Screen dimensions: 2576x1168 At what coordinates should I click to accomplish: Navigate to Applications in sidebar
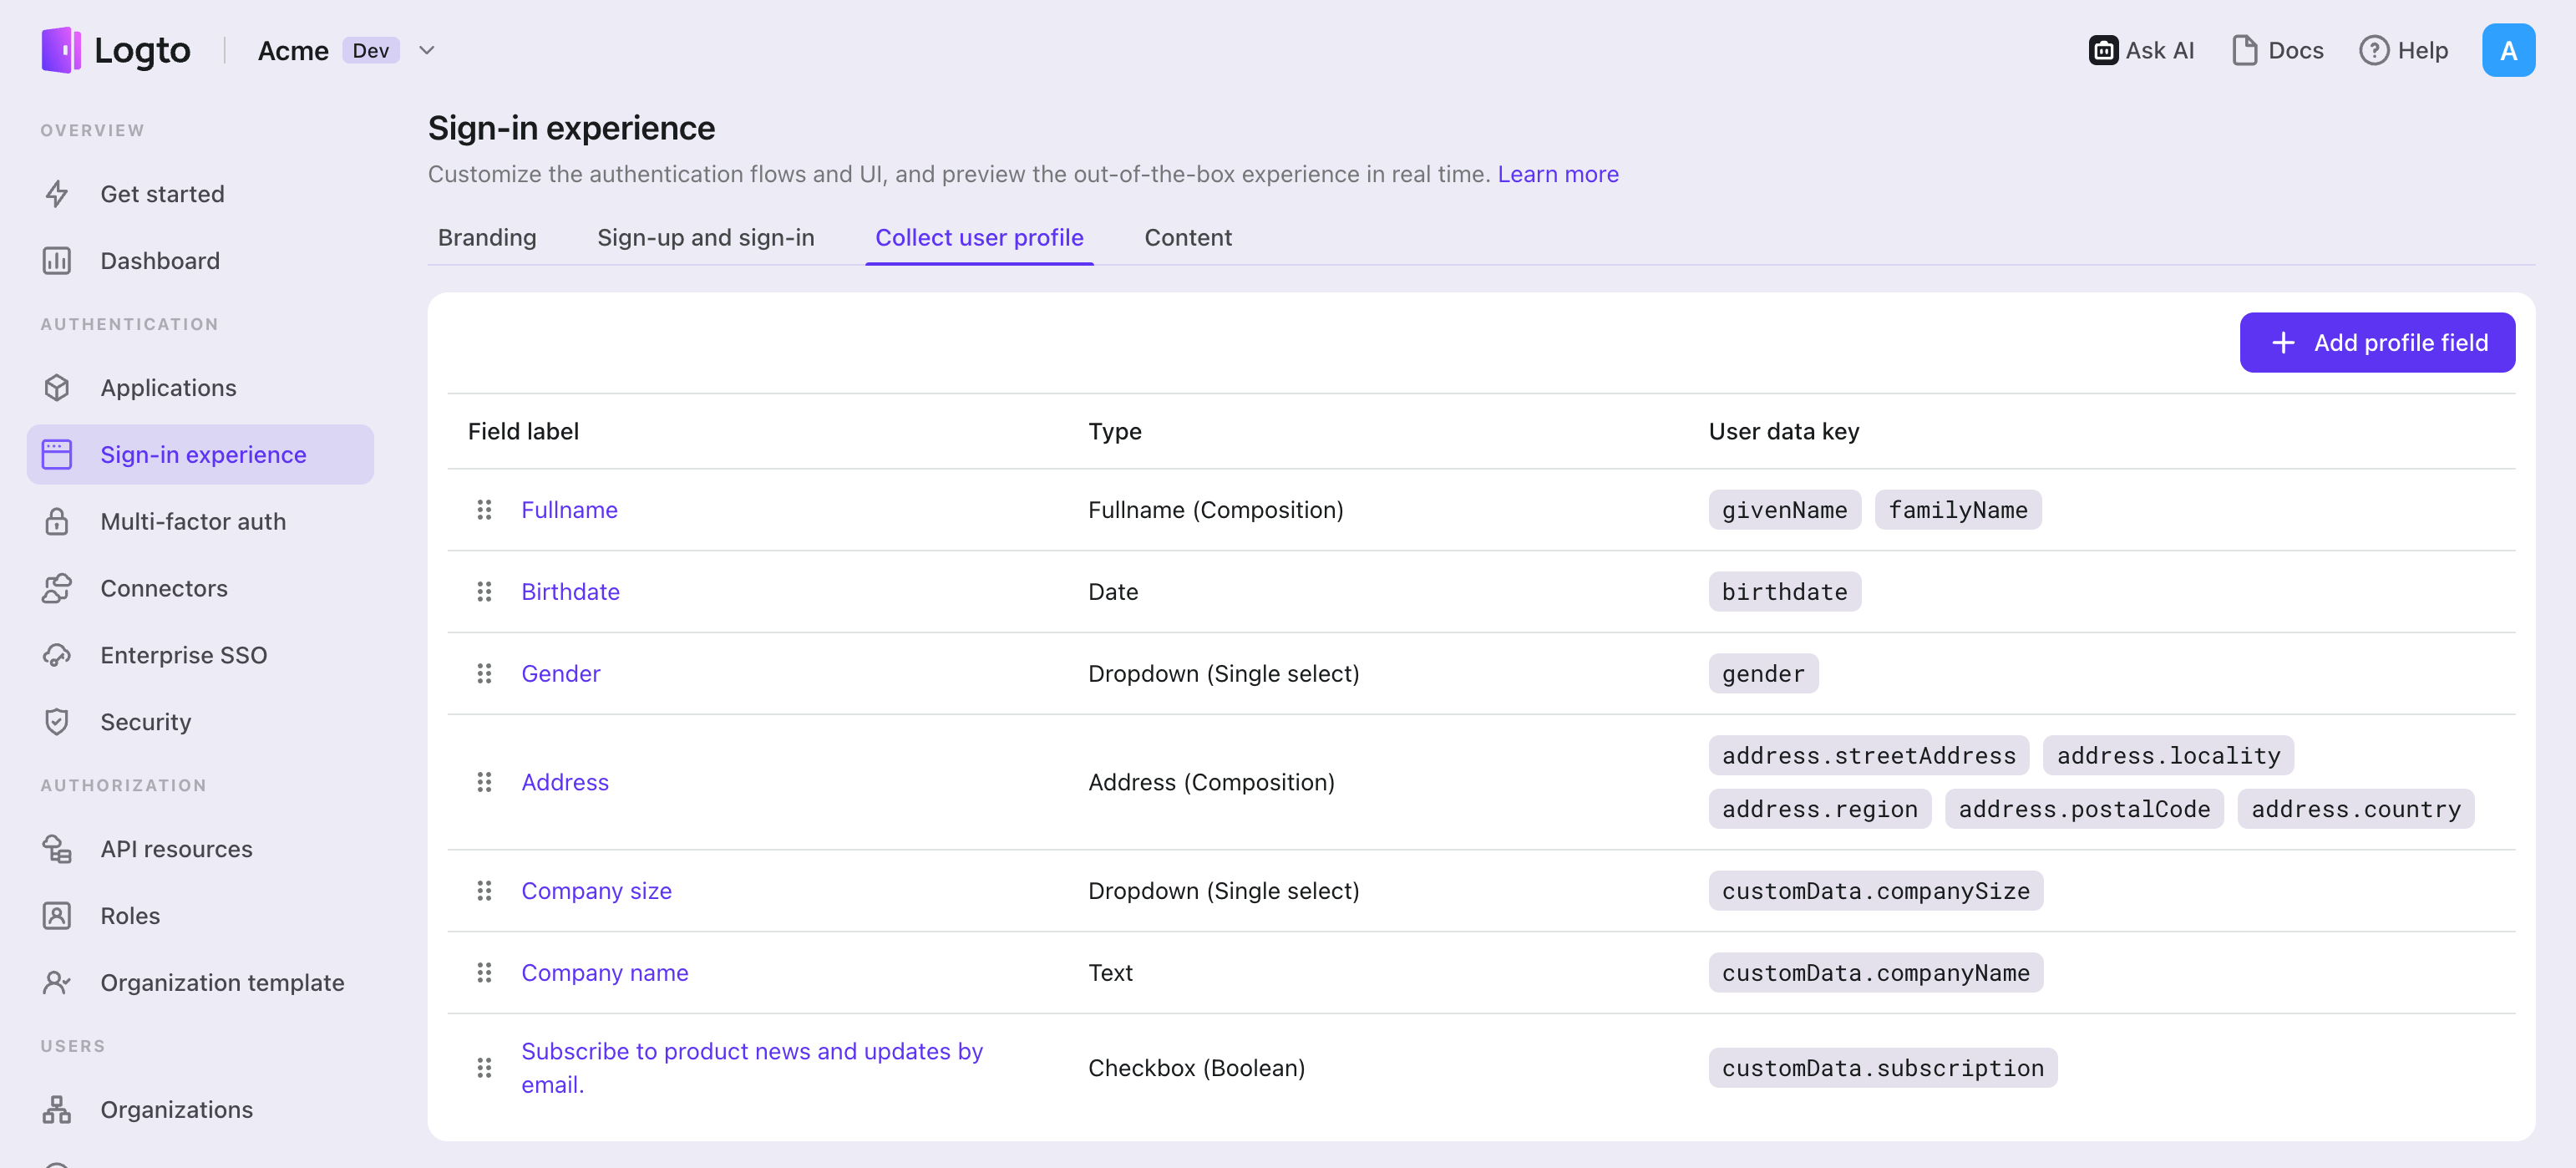pos(168,388)
